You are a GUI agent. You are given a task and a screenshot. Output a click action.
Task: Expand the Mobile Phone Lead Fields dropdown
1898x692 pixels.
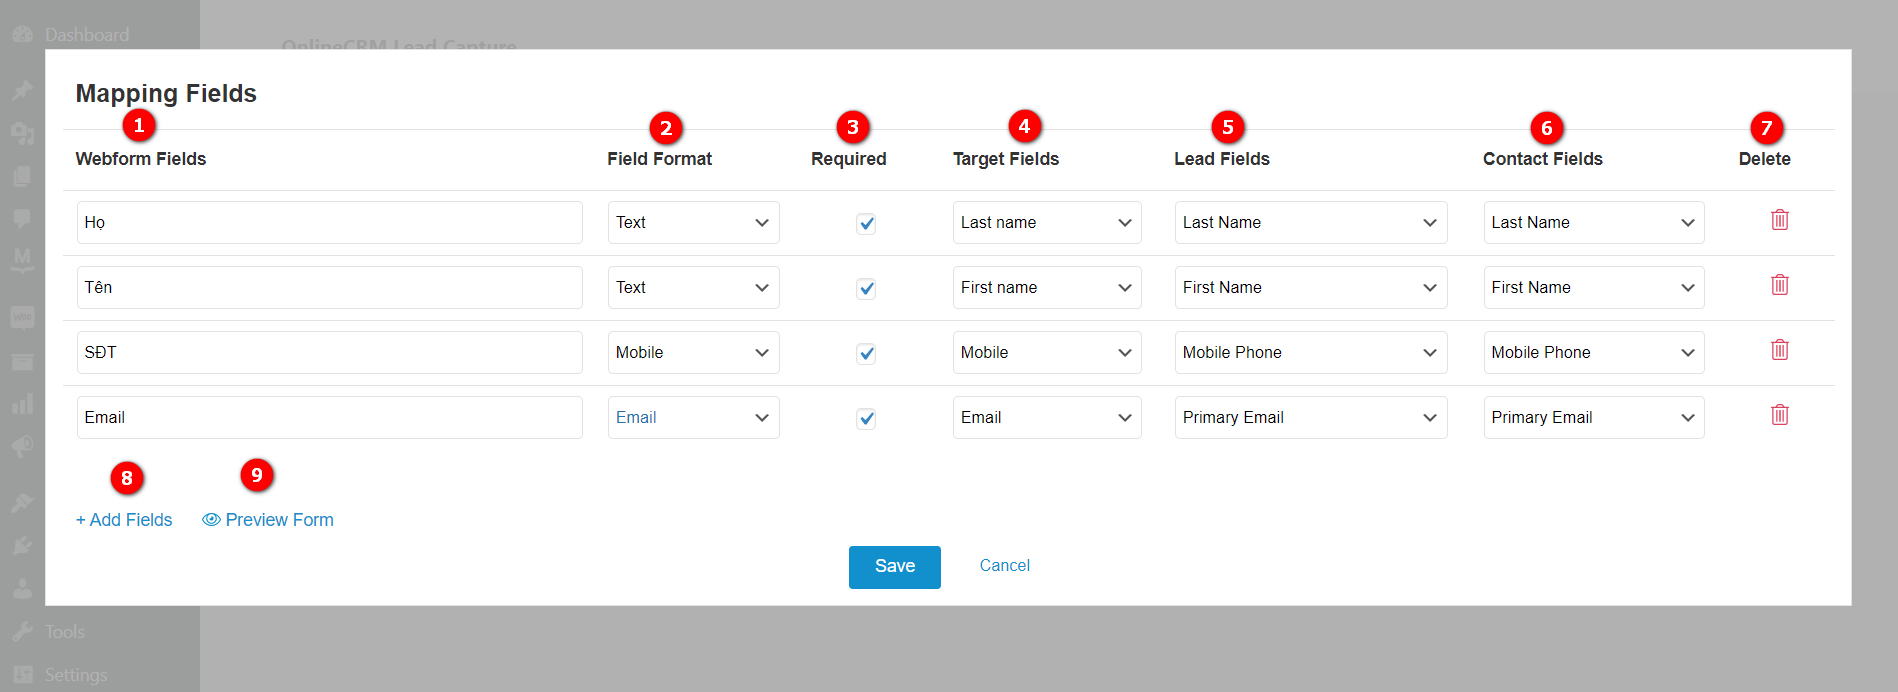click(x=1311, y=352)
